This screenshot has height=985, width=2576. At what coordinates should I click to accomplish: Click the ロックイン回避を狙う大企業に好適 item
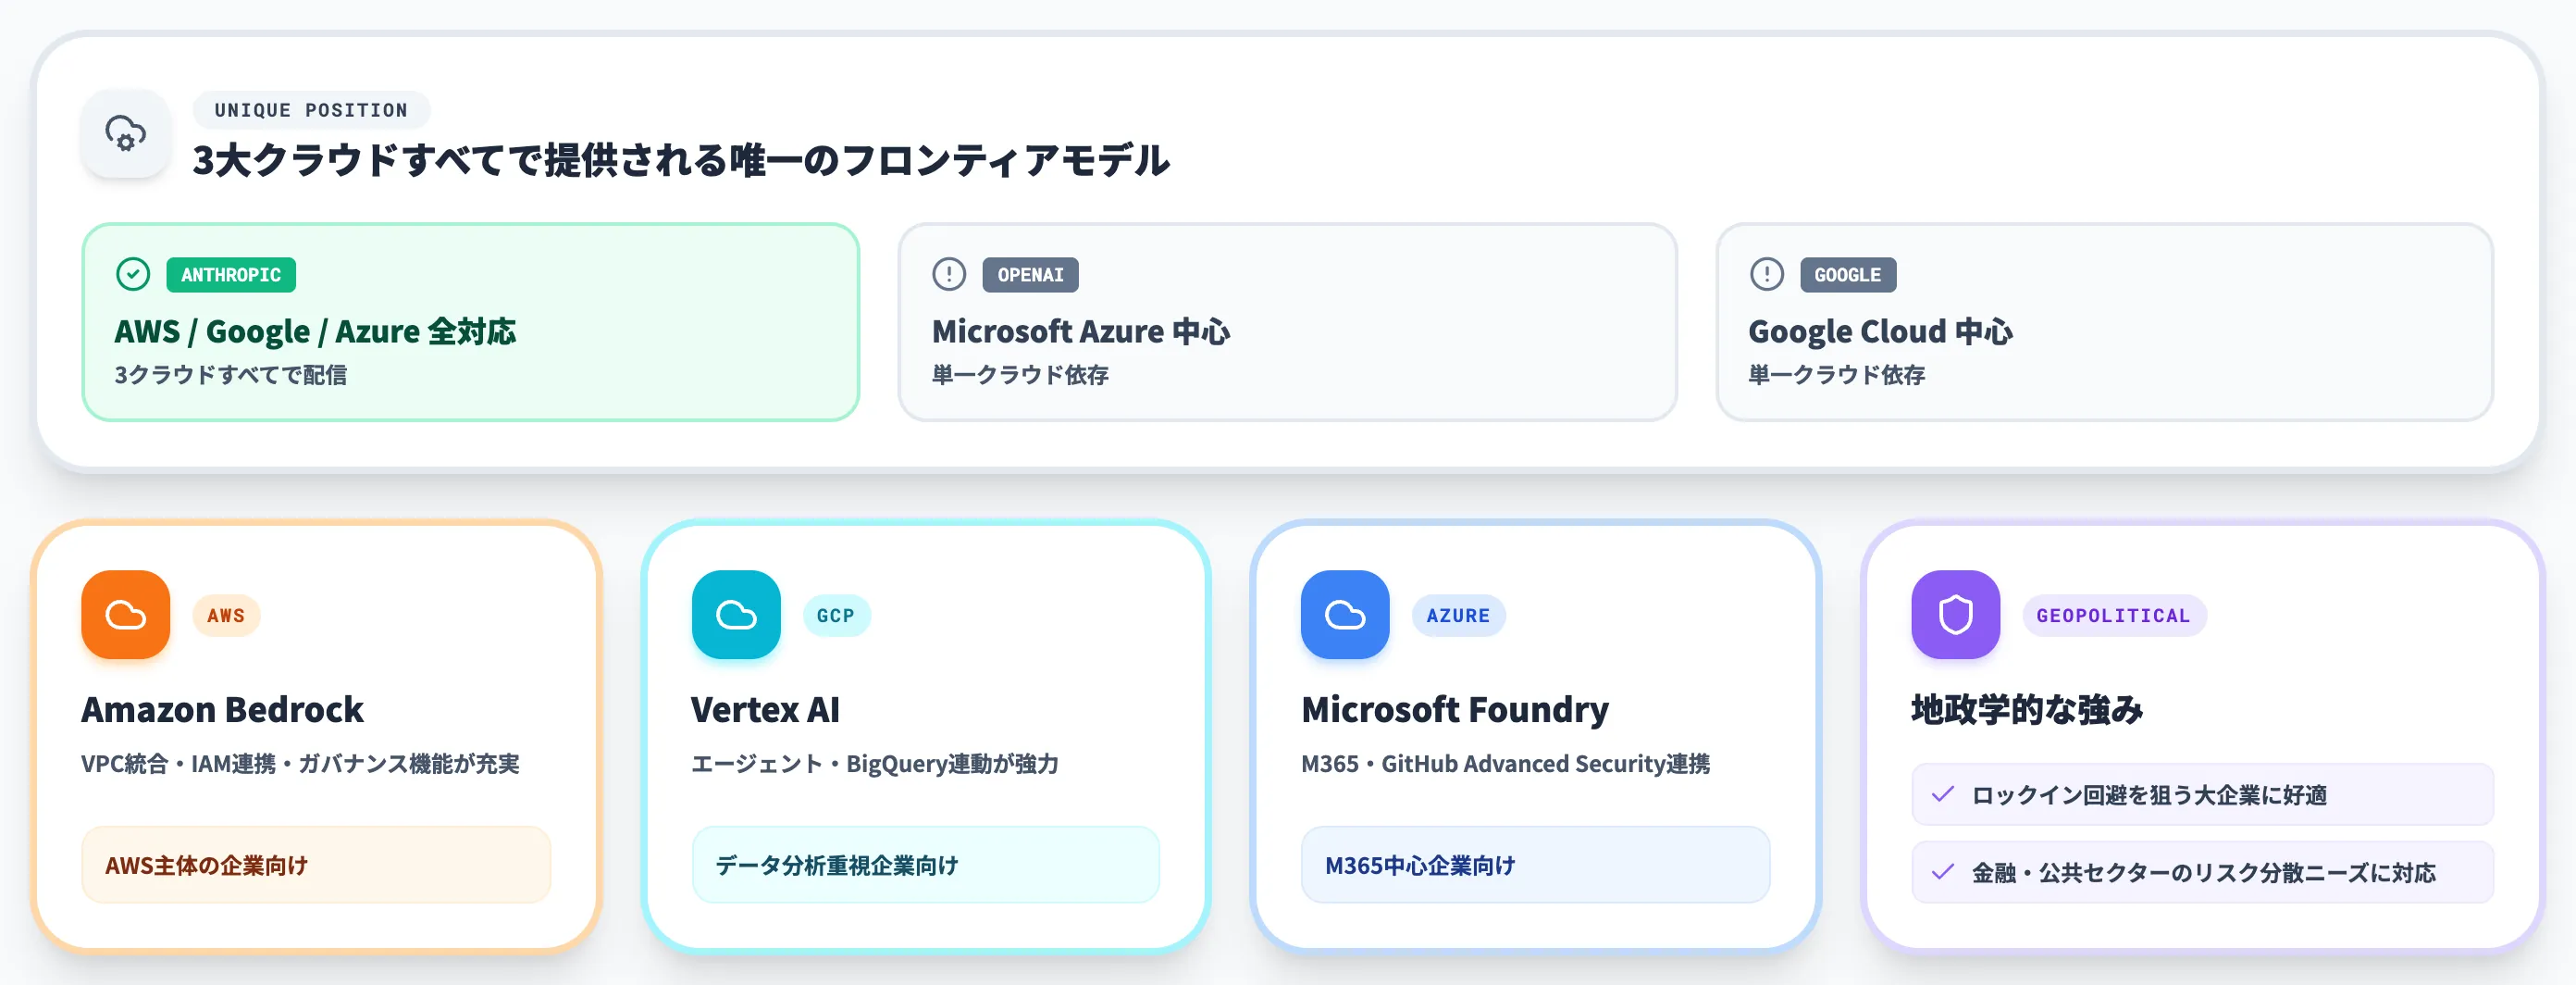(x=2202, y=795)
